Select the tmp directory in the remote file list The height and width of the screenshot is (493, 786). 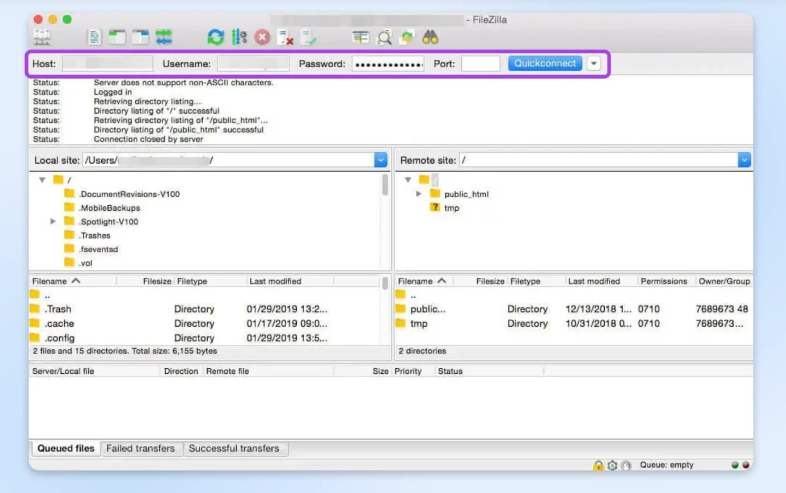(x=573, y=323)
